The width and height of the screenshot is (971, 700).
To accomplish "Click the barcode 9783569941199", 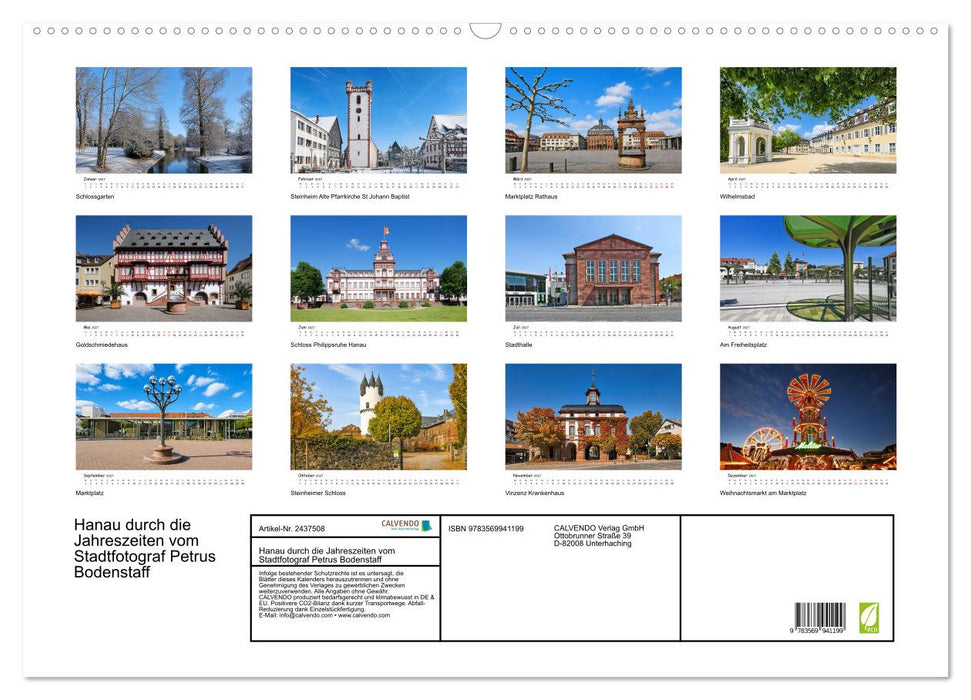I will point(819,618).
